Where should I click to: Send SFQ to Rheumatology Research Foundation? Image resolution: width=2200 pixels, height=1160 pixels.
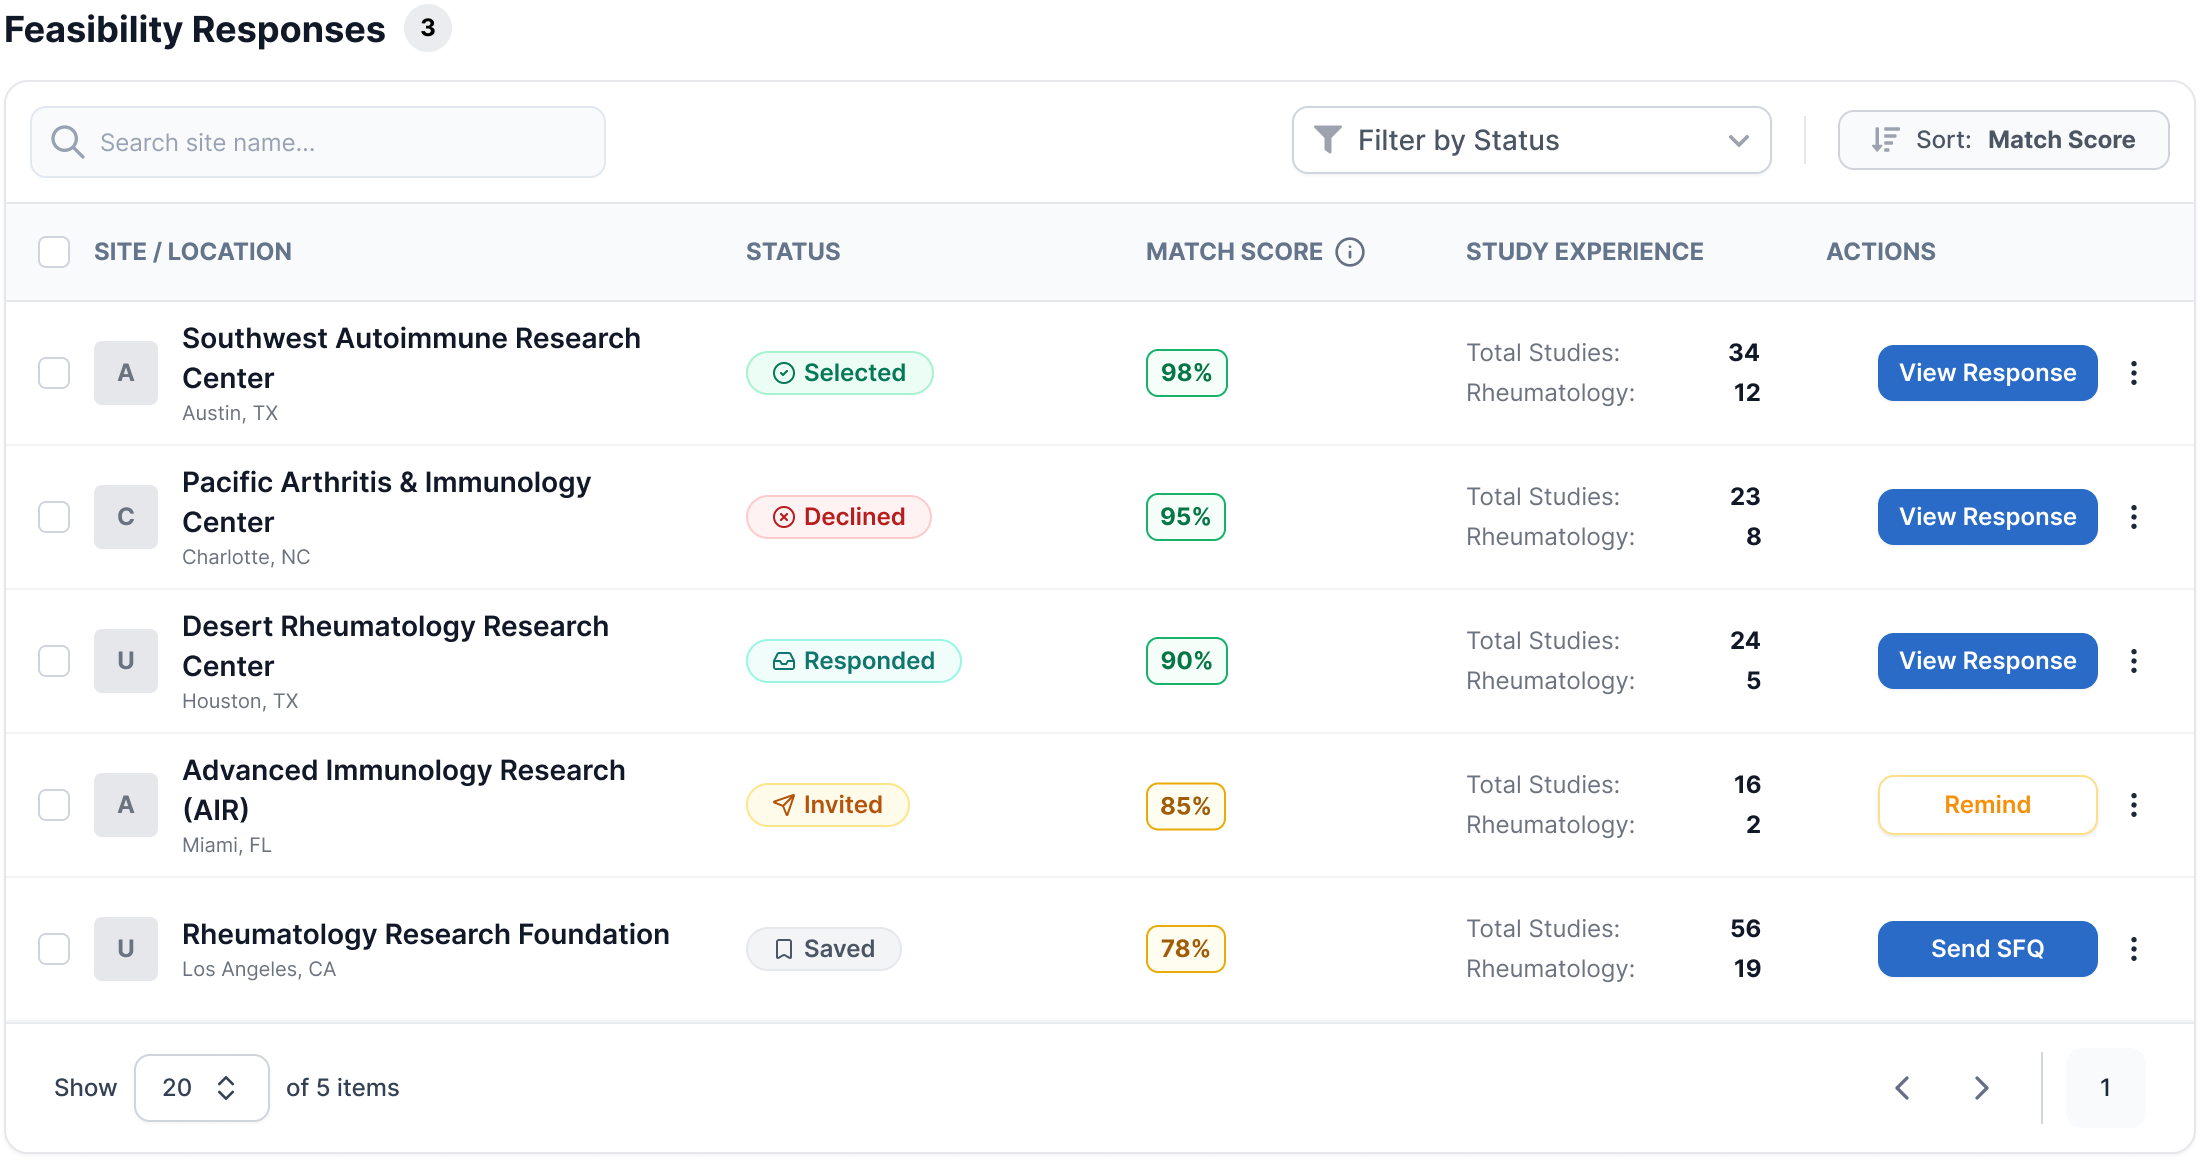pyautogui.click(x=1987, y=949)
